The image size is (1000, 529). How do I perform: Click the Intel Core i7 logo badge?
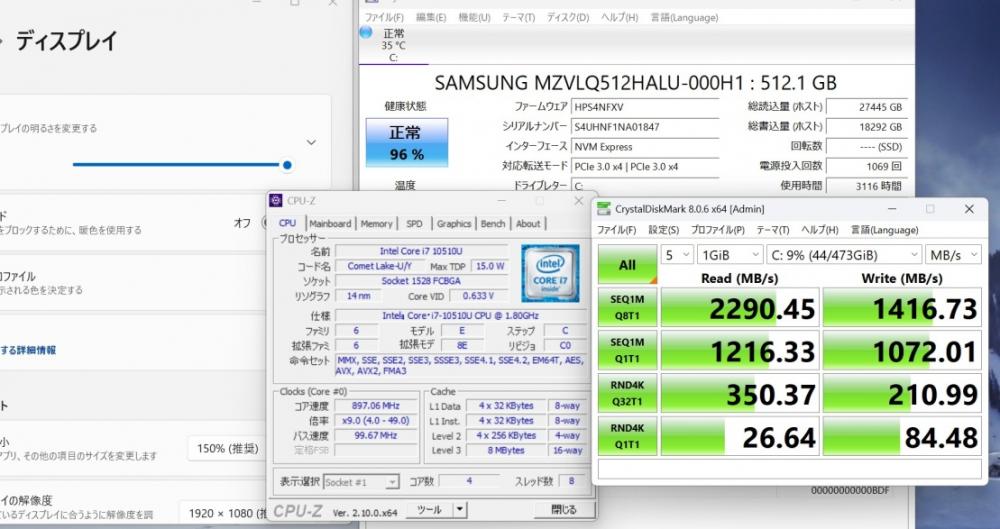point(550,273)
